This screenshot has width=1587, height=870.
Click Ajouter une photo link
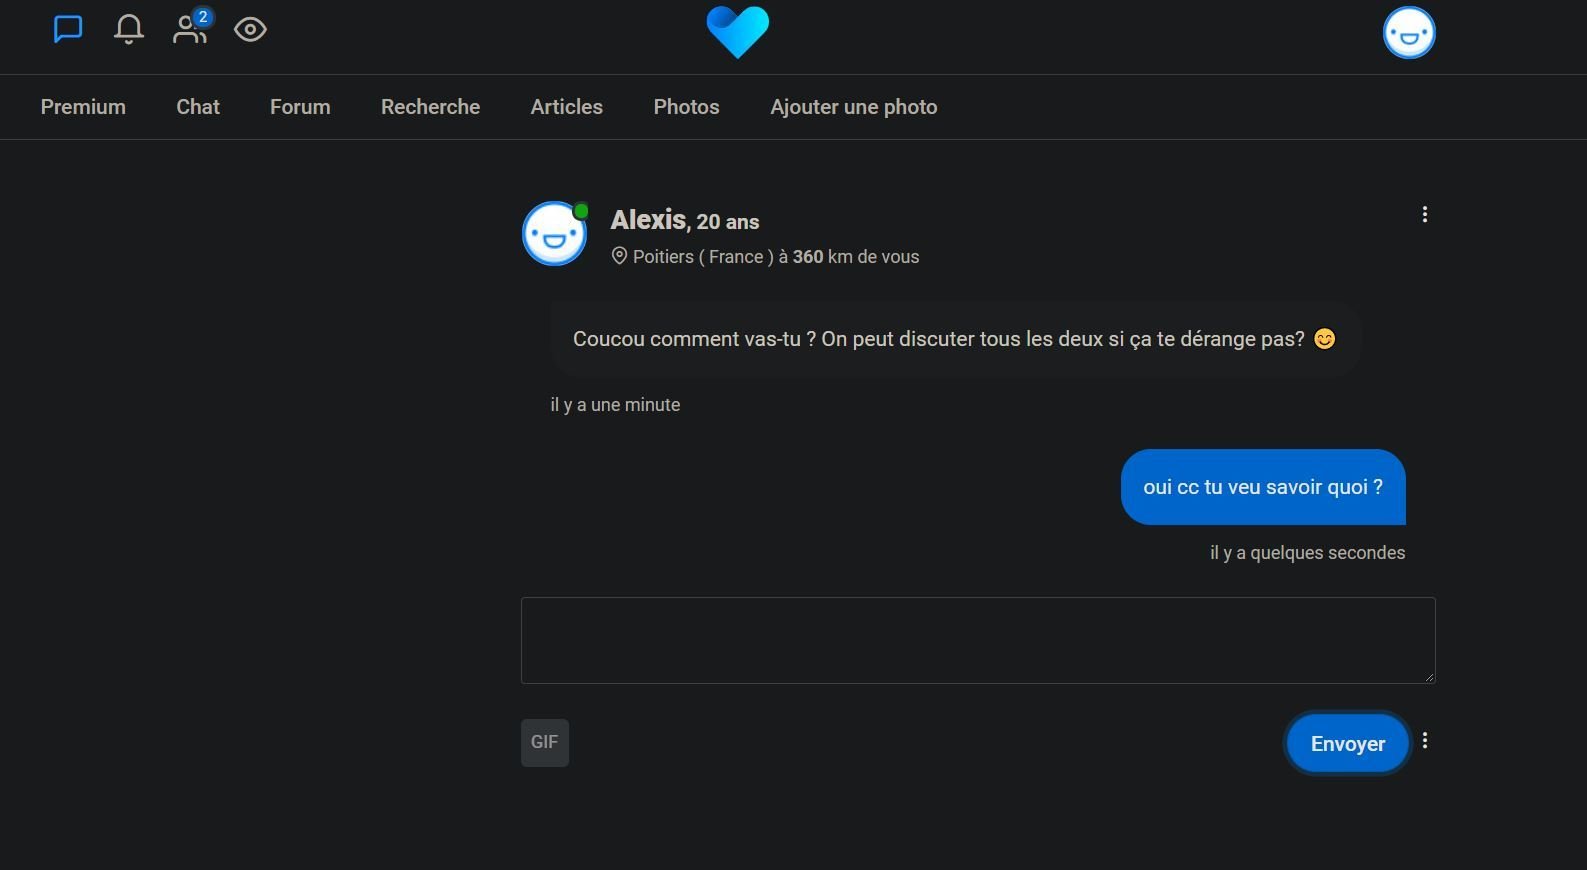pos(854,107)
